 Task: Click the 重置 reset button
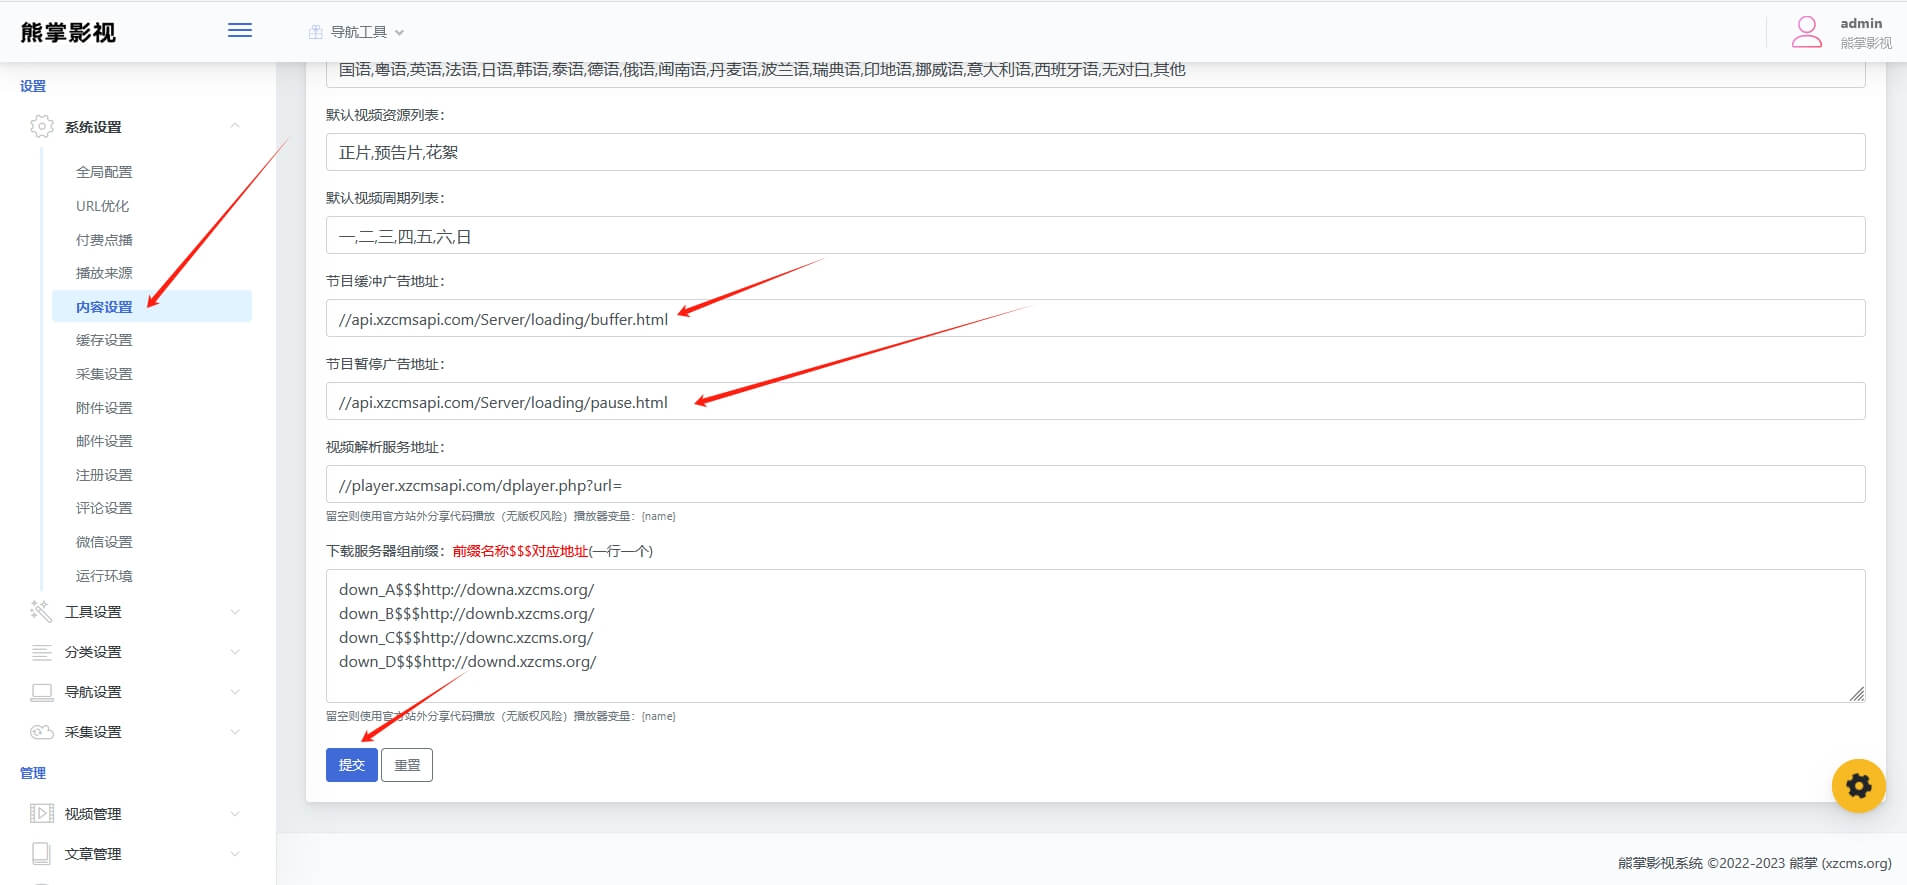click(x=407, y=765)
